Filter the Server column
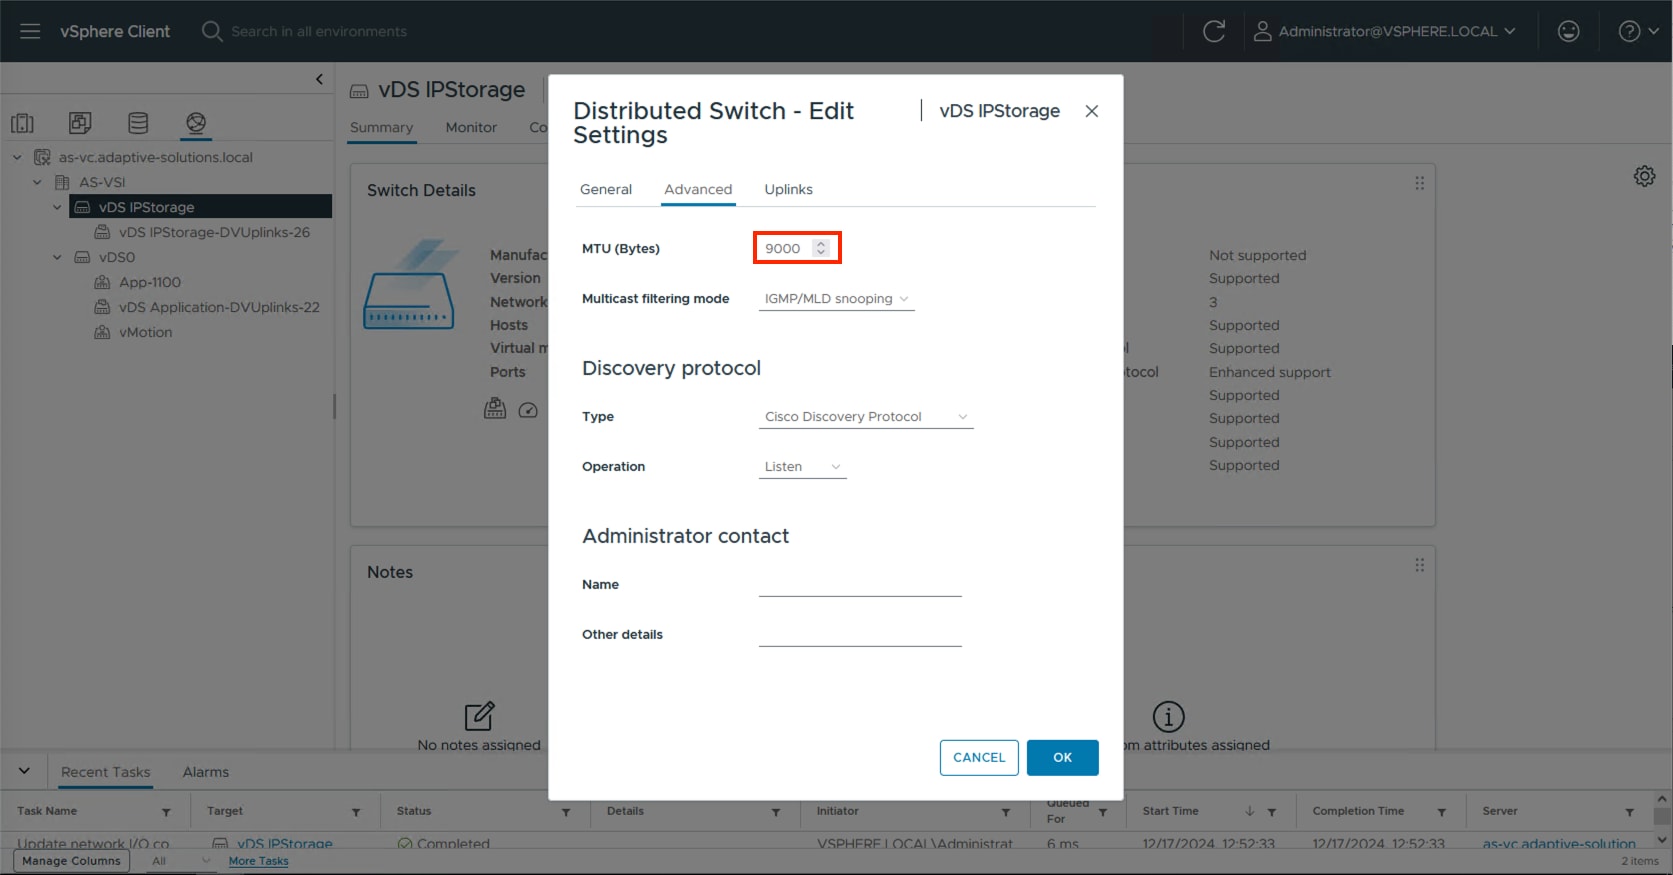The image size is (1673, 875). point(1630,812)
